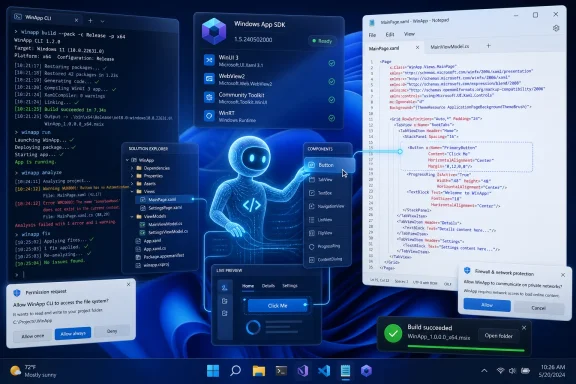Select the TabView component icon
Image resolution: width=576 pixels, height=384 pixels.
(312, 180)
